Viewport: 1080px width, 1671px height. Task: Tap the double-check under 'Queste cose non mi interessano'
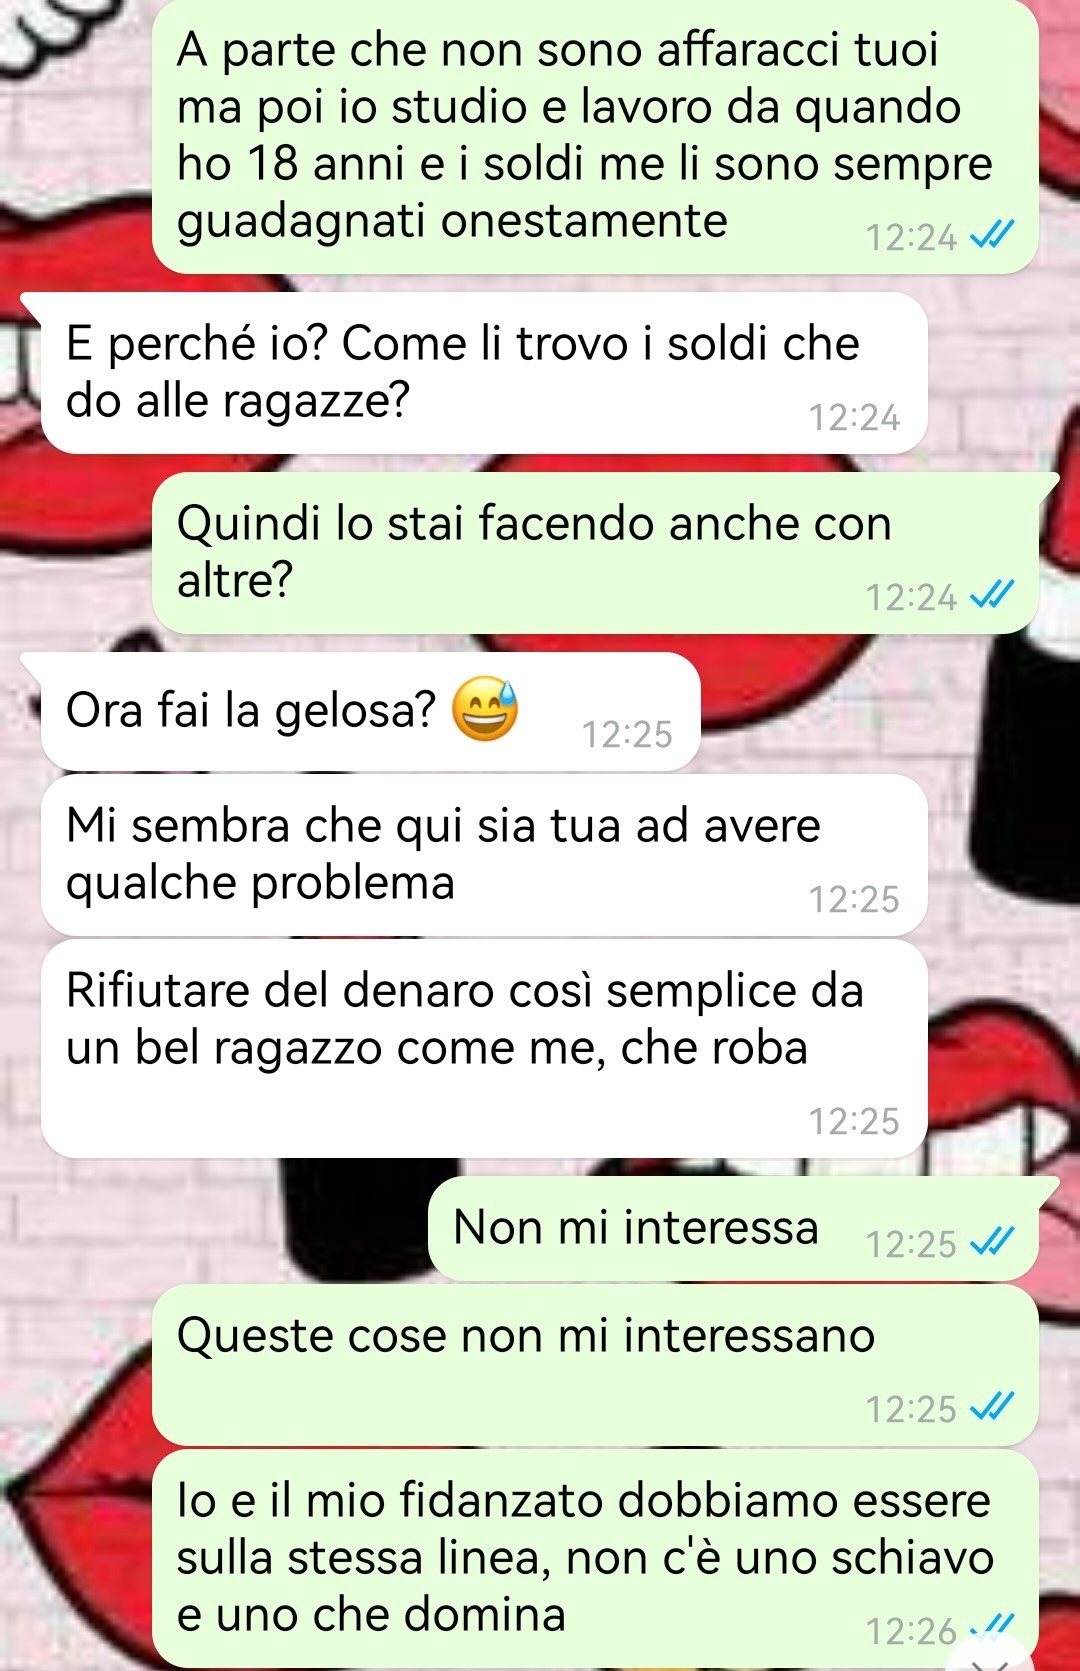992,1408
